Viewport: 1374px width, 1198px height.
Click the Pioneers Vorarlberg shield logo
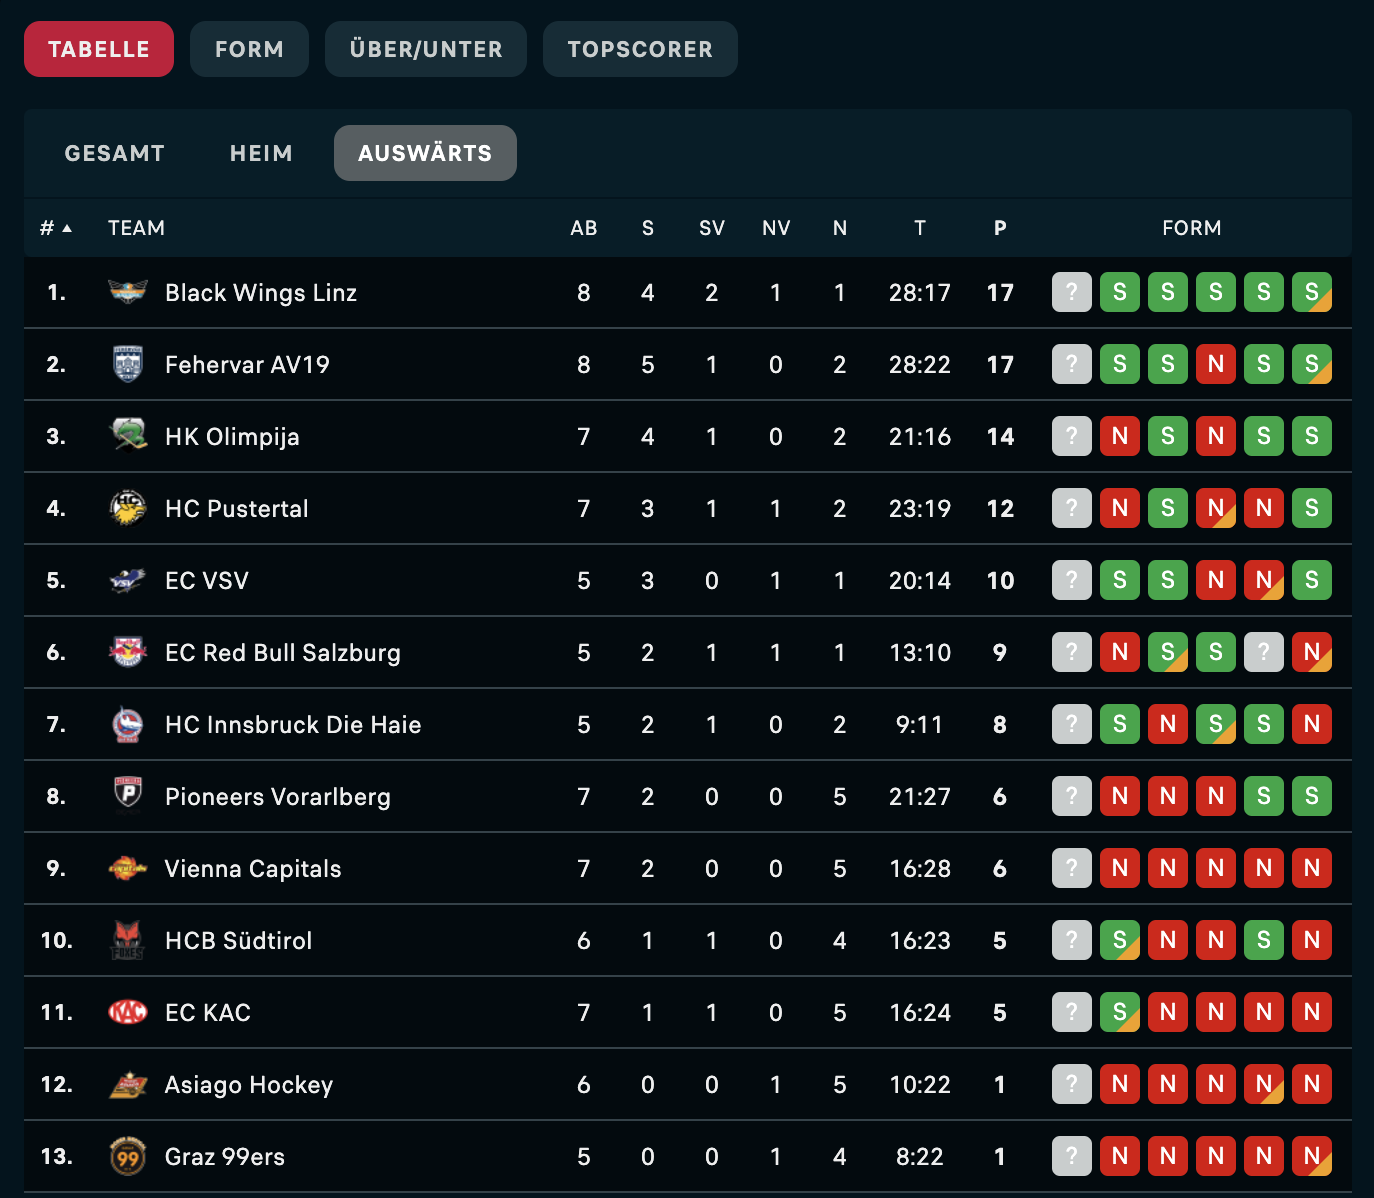click(128, 795)
